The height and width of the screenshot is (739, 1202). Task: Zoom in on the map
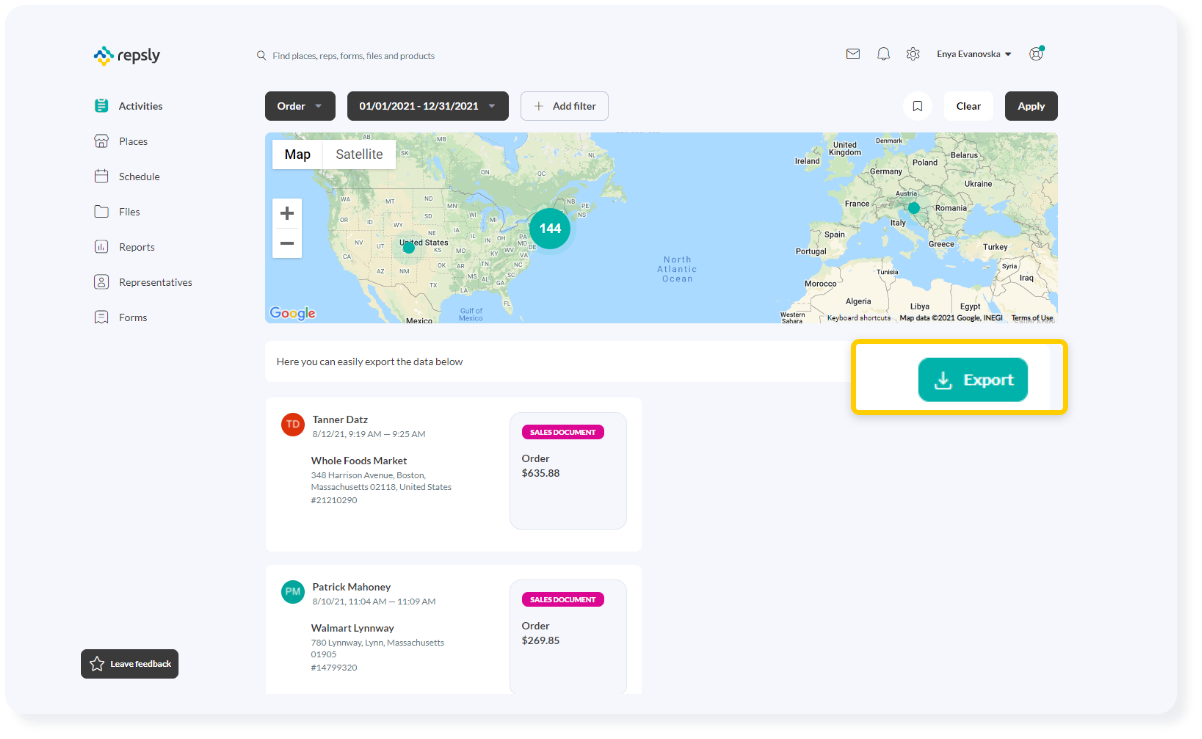pos(287,213)
